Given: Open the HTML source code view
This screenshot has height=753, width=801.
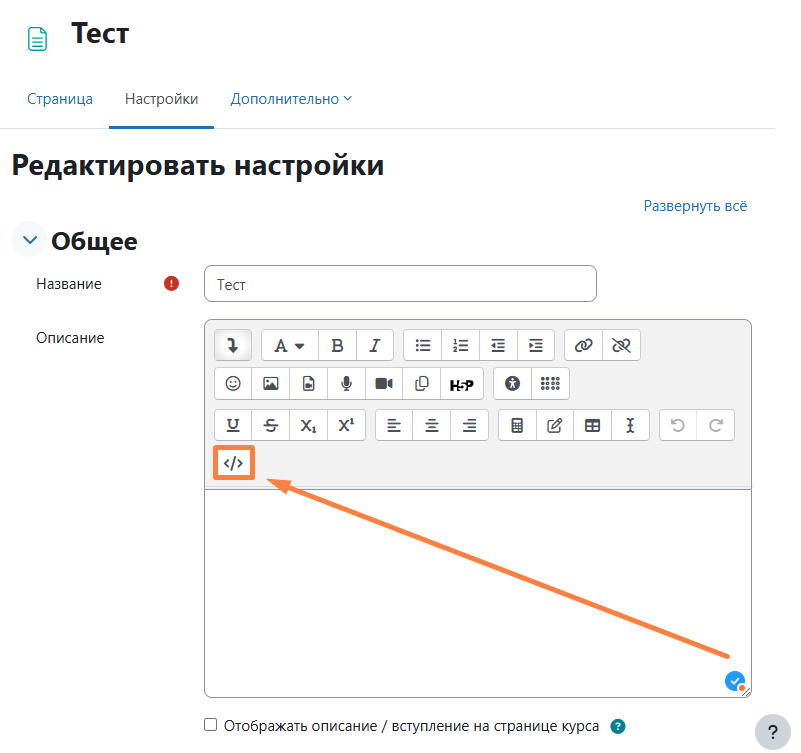Looking at the screenshot, I should (x=233, y=463).
